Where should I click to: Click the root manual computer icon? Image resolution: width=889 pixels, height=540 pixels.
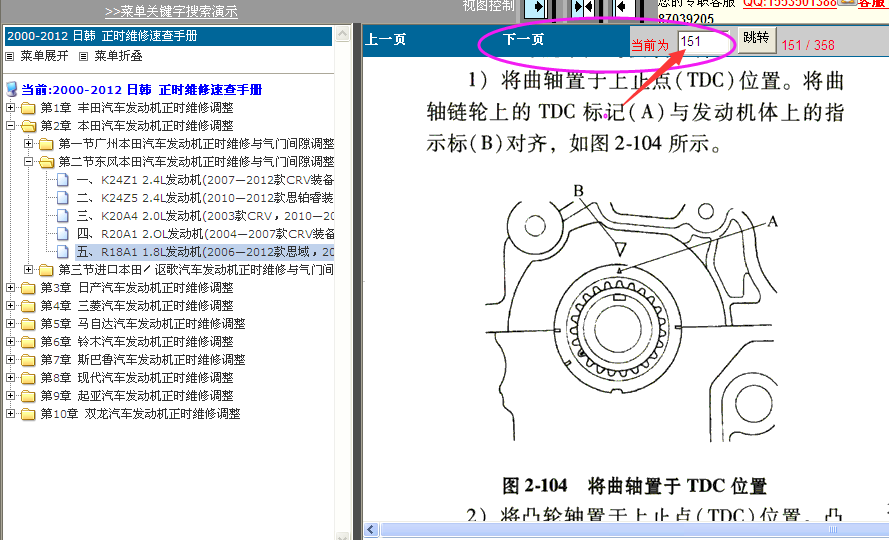click(x=11, y=89)
